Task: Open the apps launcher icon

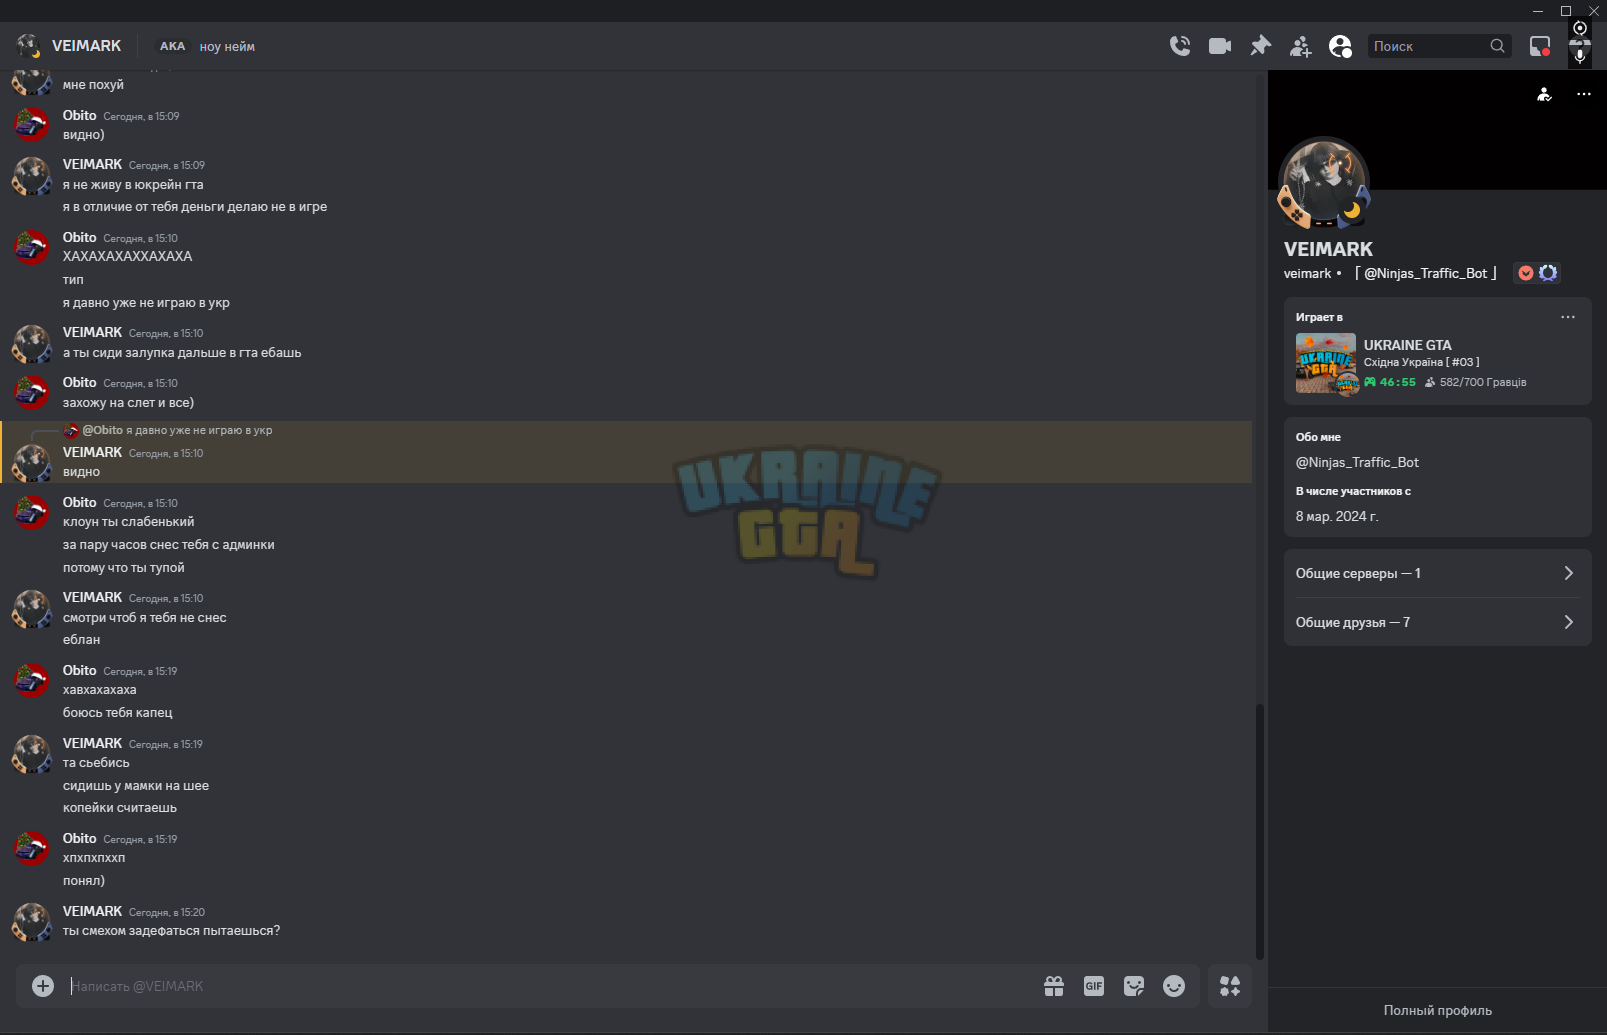Action: click(x=1230, y=986)
